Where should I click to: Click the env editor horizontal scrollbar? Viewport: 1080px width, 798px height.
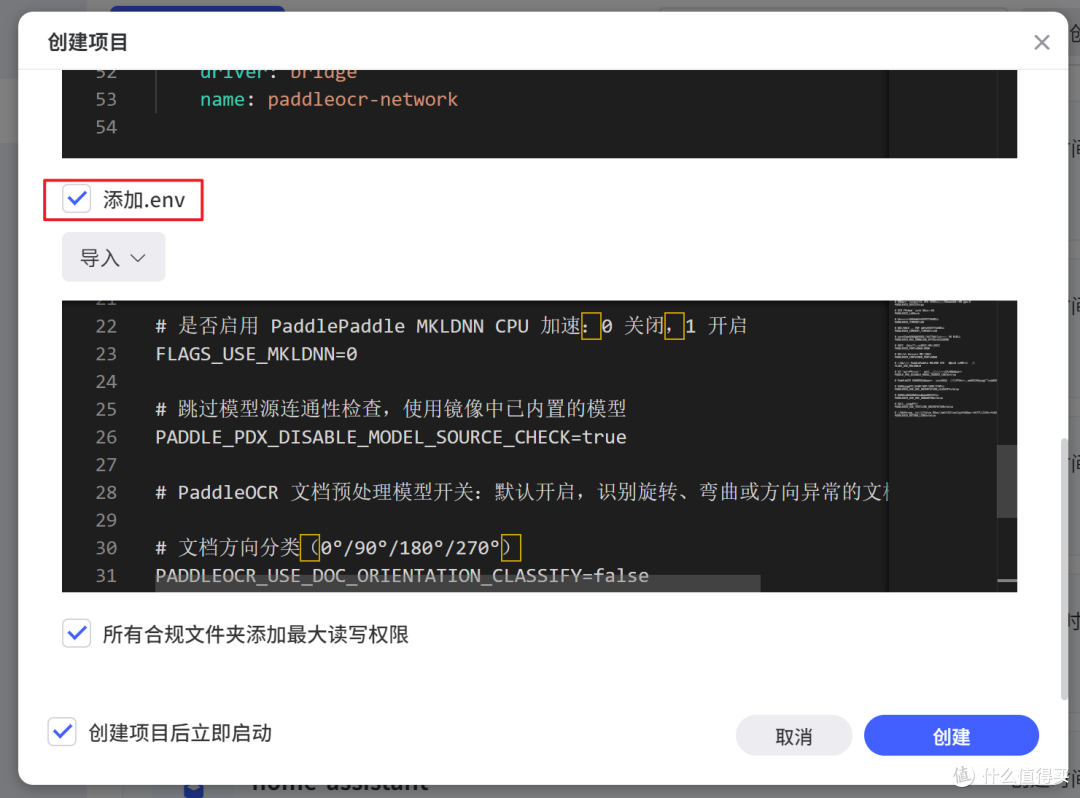coord(458,583)
